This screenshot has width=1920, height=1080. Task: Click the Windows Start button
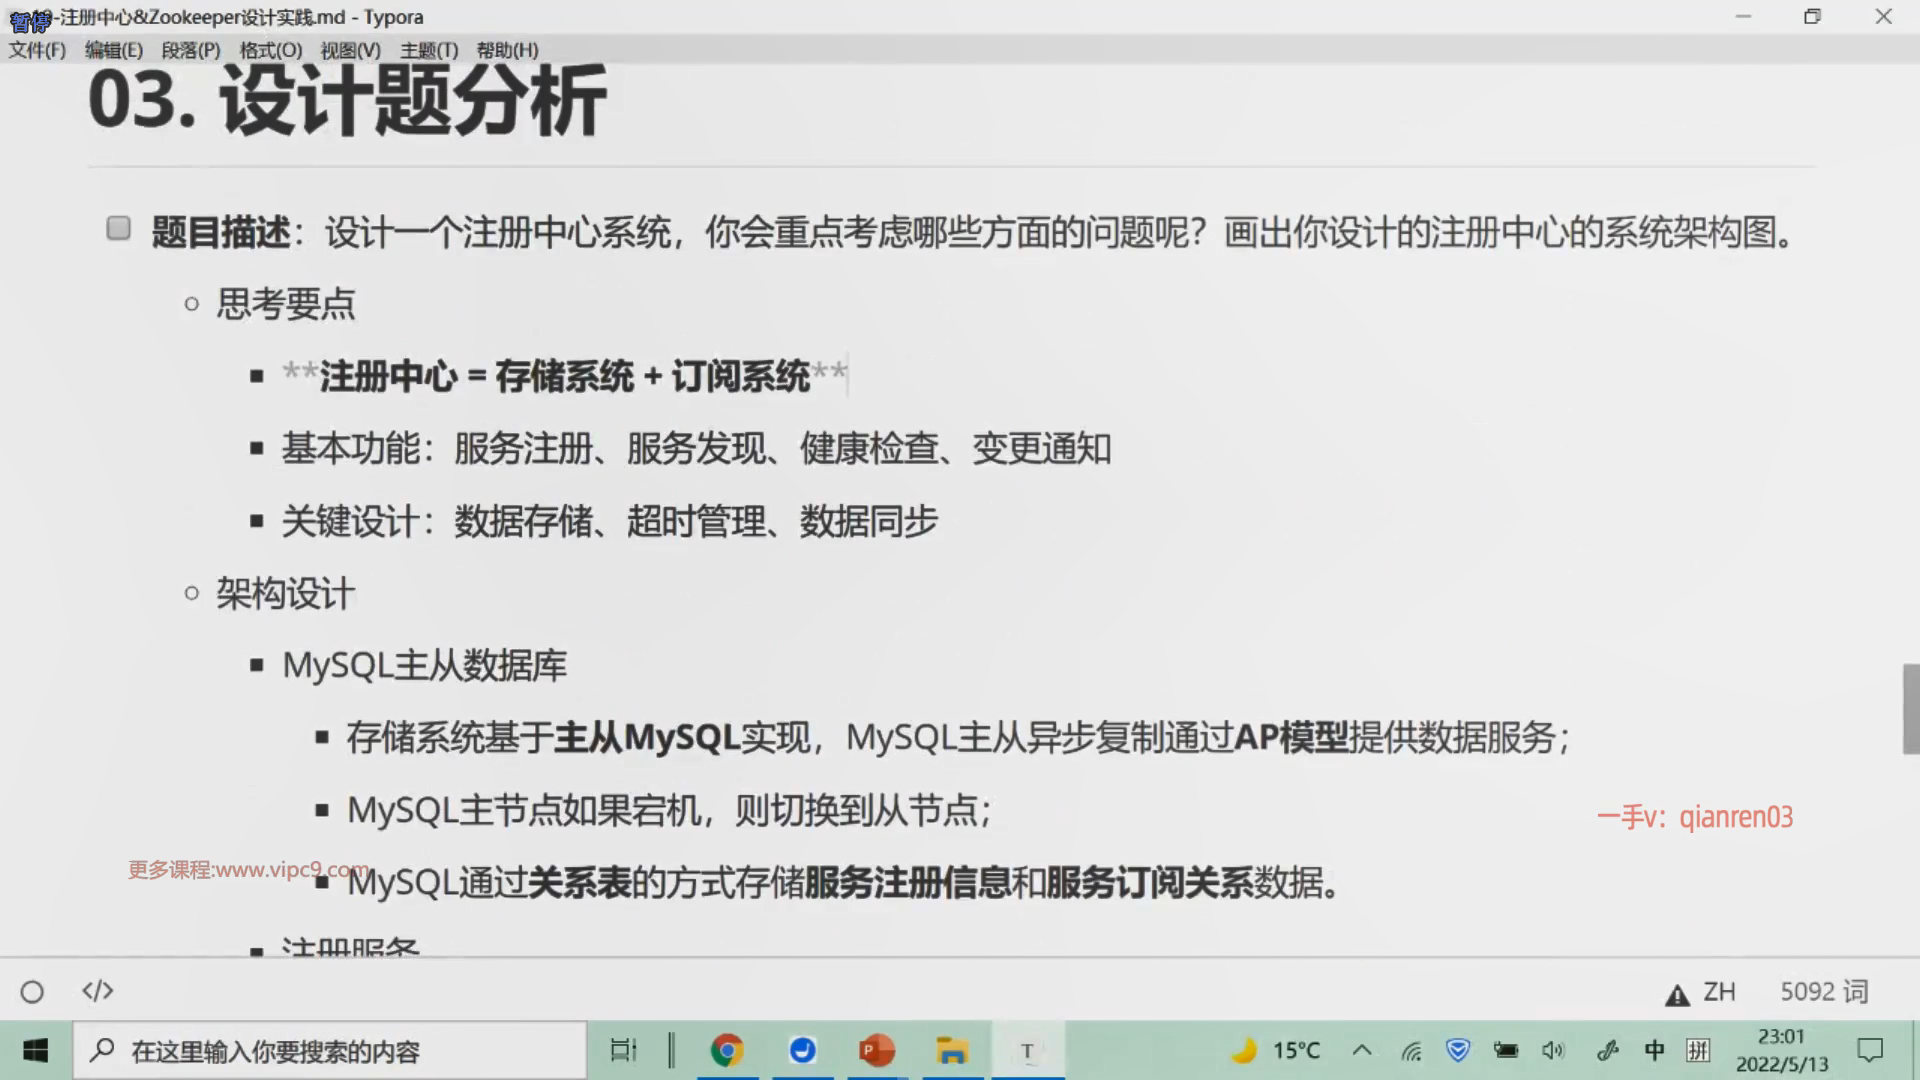35,1050
